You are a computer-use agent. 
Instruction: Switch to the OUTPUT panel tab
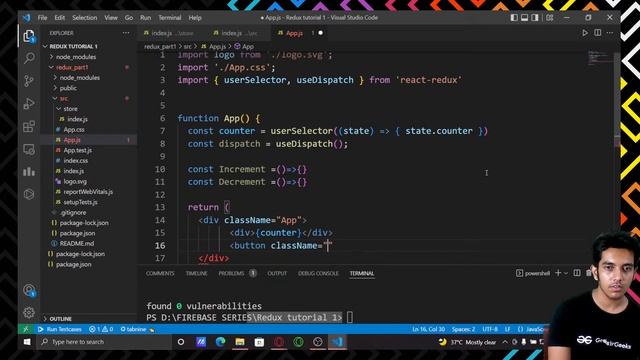click(277, 273)
